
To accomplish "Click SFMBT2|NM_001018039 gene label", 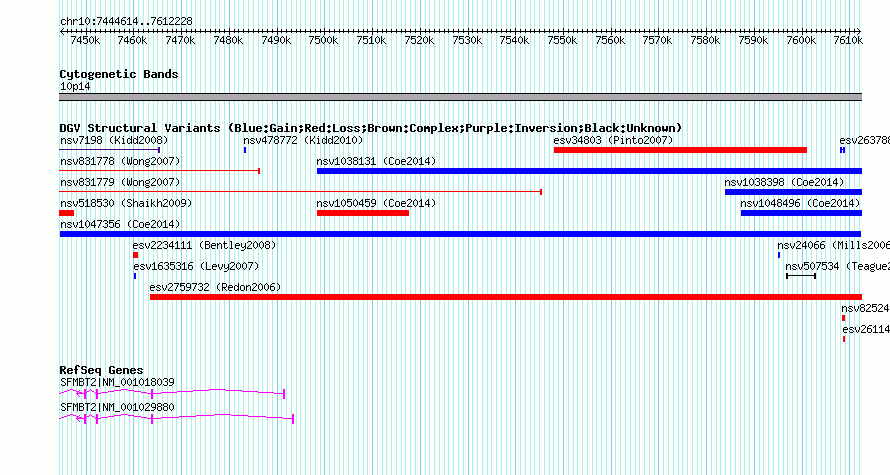I will click(x=117, y=382).
